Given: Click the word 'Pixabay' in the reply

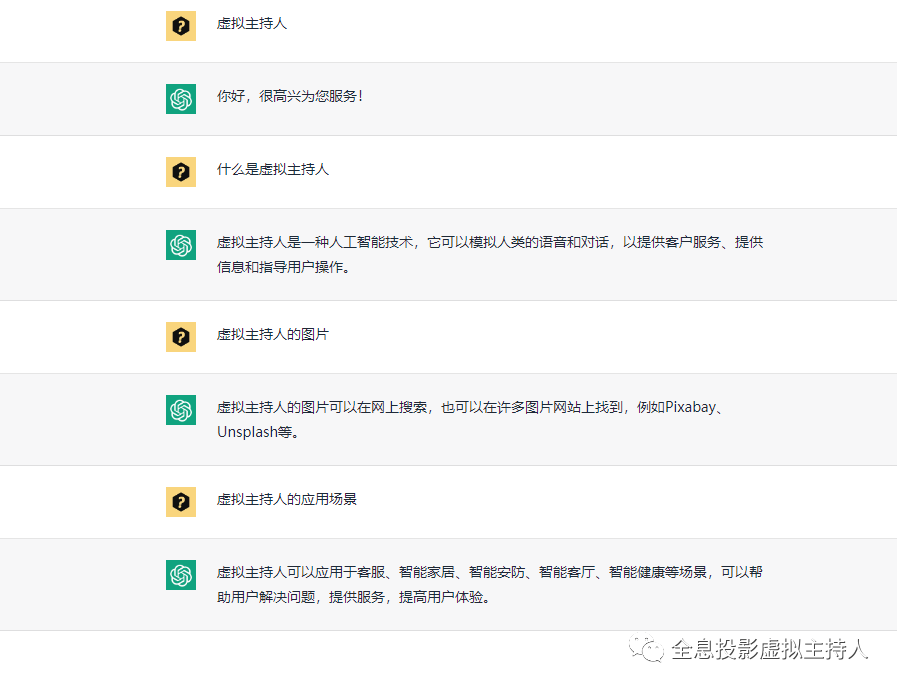Looking at the screenshot, I should pyautogui.click(x=690, y=407).
